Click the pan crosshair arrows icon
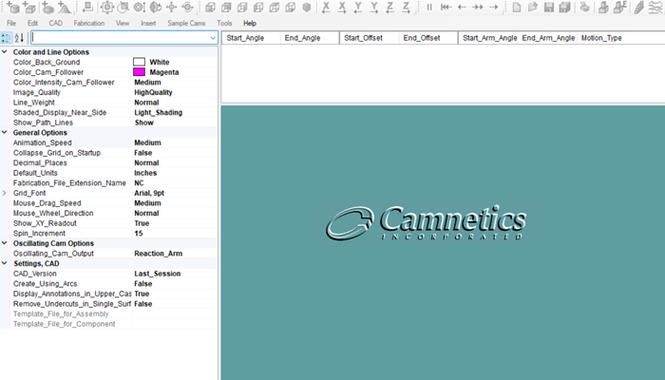 pyautogui.click(x=171, y=7)
